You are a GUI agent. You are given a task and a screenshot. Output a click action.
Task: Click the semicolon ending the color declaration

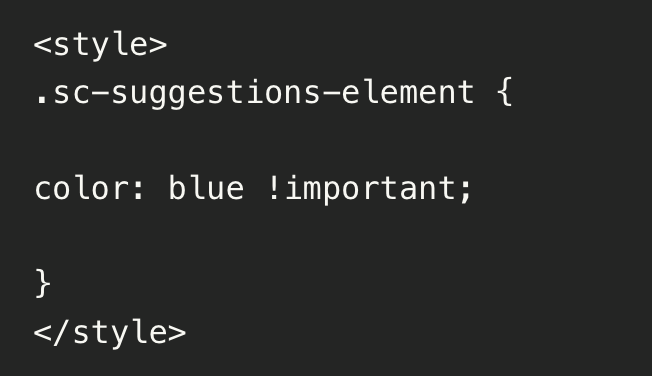[x=465, y=191]
